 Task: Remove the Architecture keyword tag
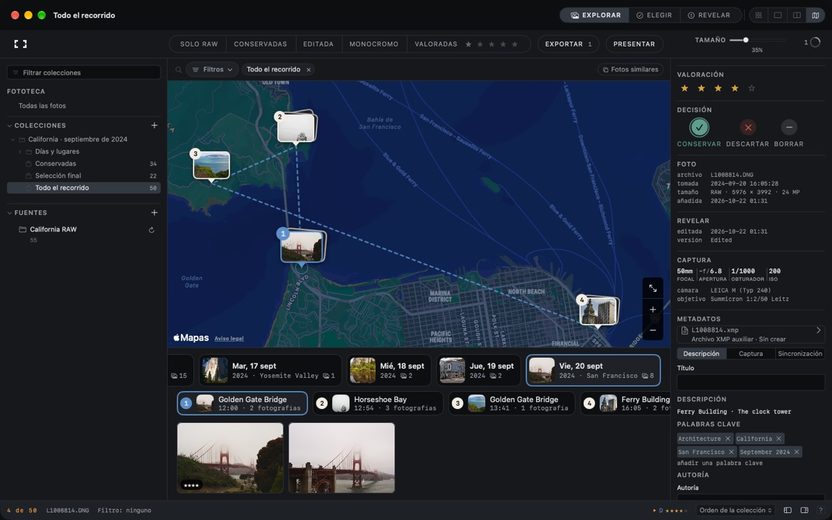[x=728, y=439]
